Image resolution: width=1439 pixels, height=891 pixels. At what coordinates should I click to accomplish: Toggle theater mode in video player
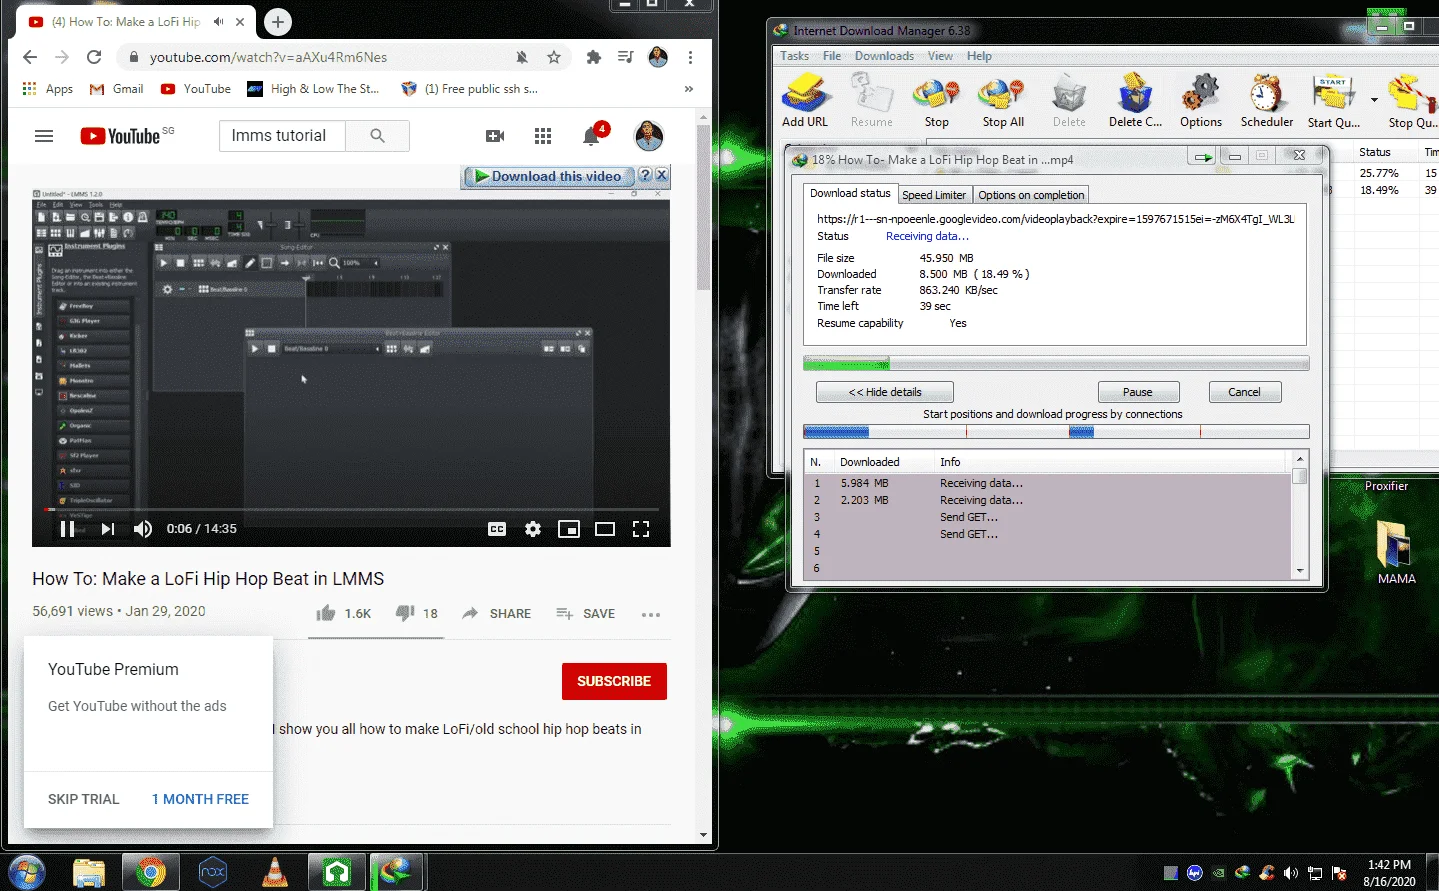point(605,529)
